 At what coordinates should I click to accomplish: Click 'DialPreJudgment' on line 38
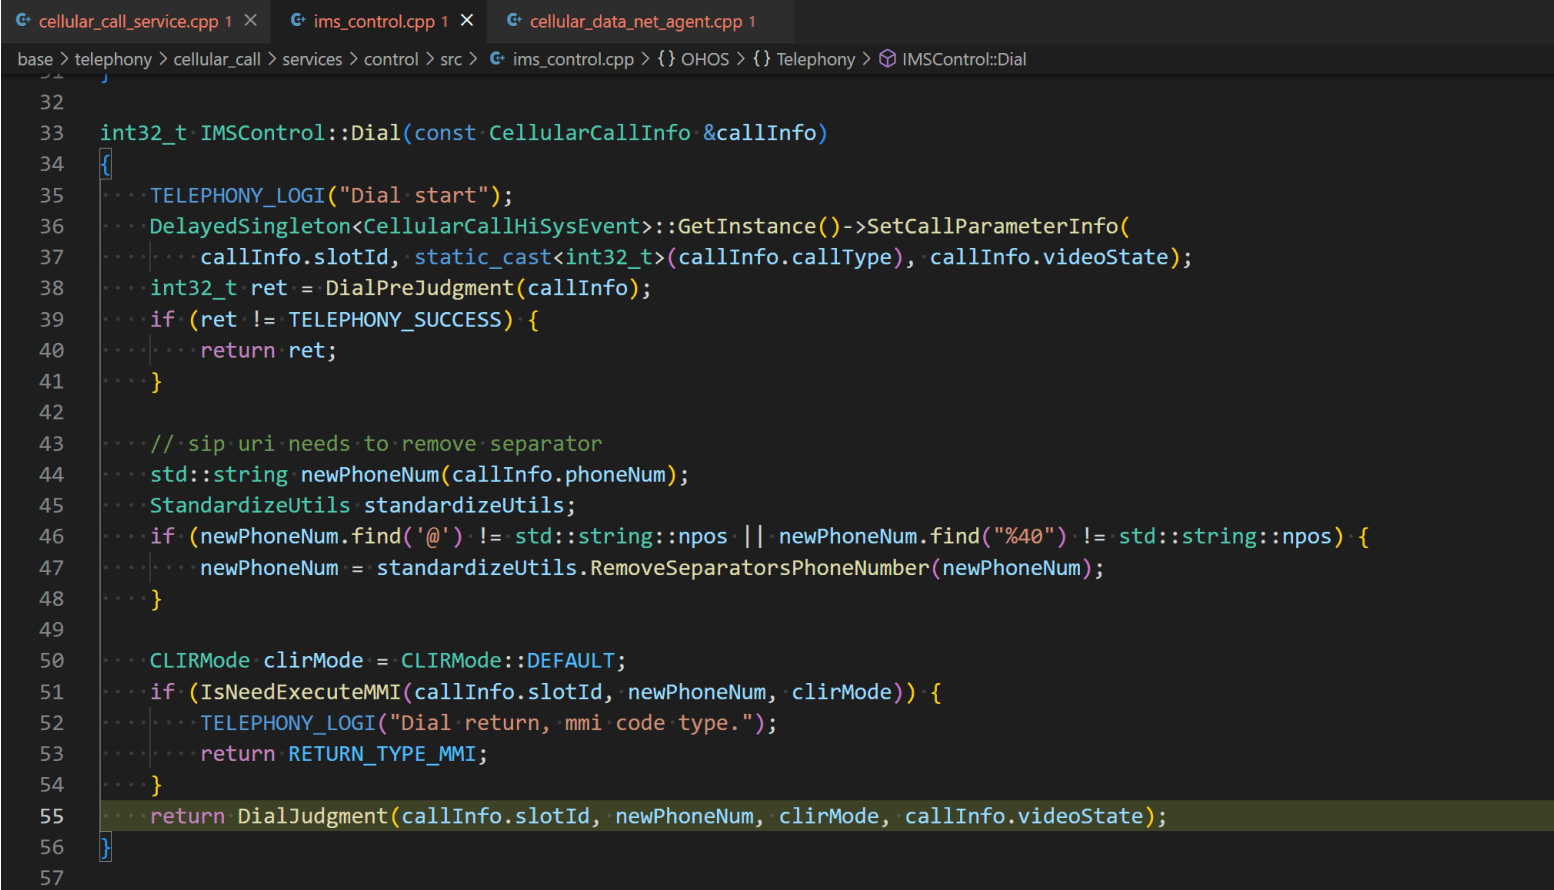[420, 288]
